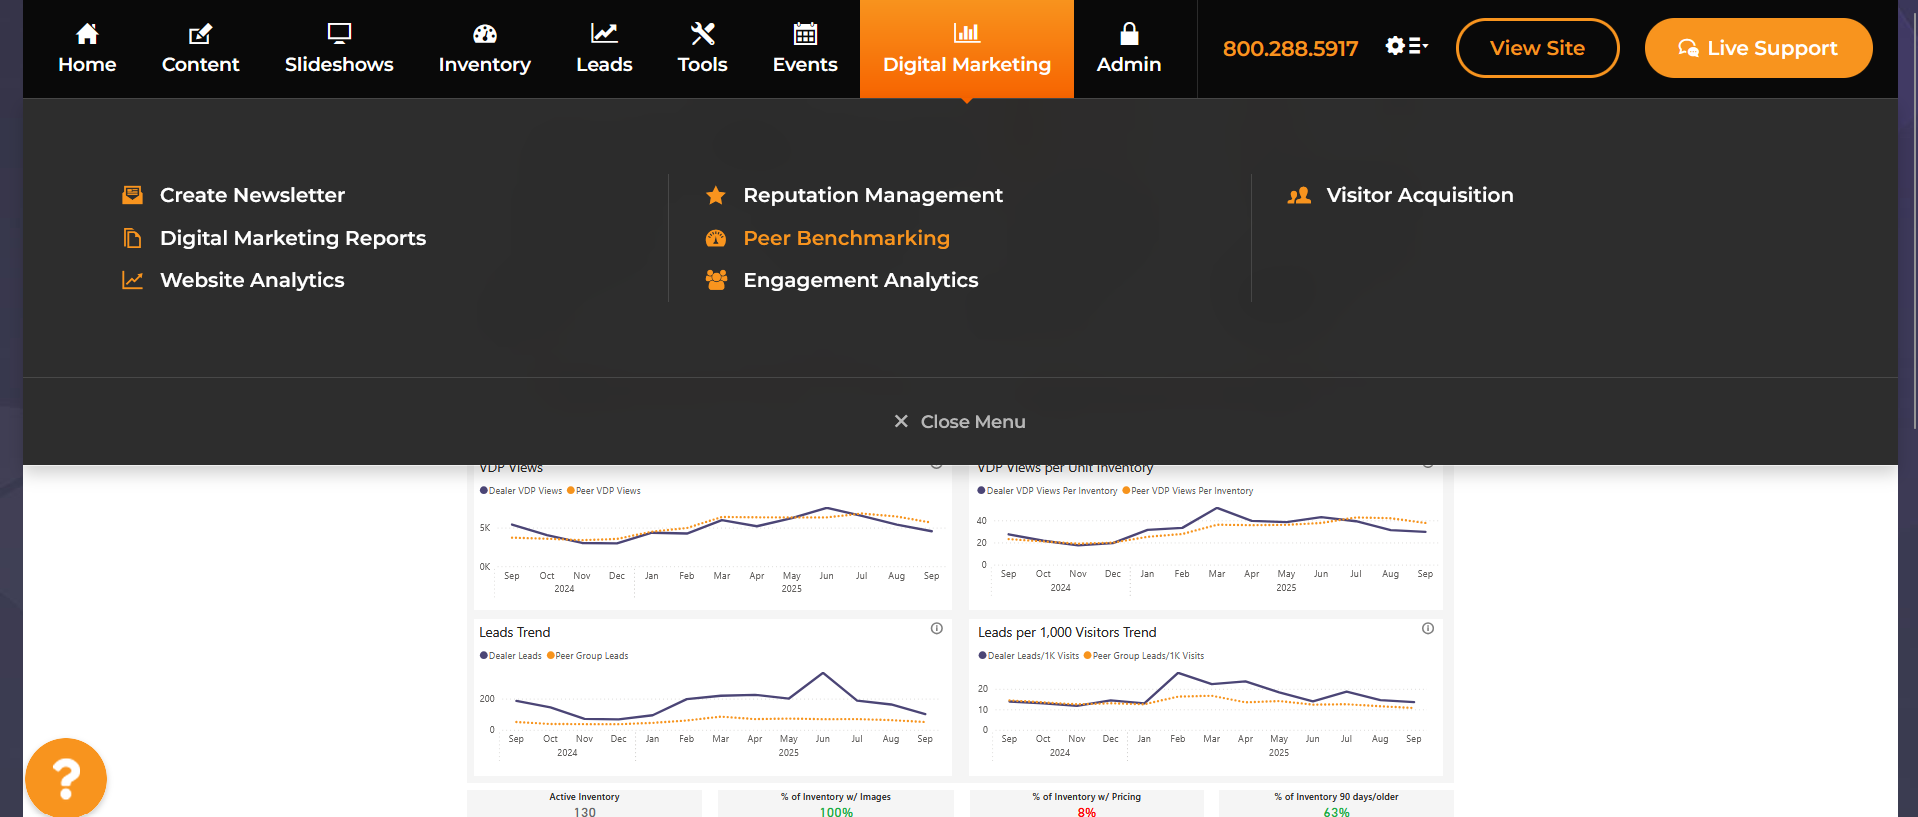Click the Live Support button

[x=1758, y=48]
